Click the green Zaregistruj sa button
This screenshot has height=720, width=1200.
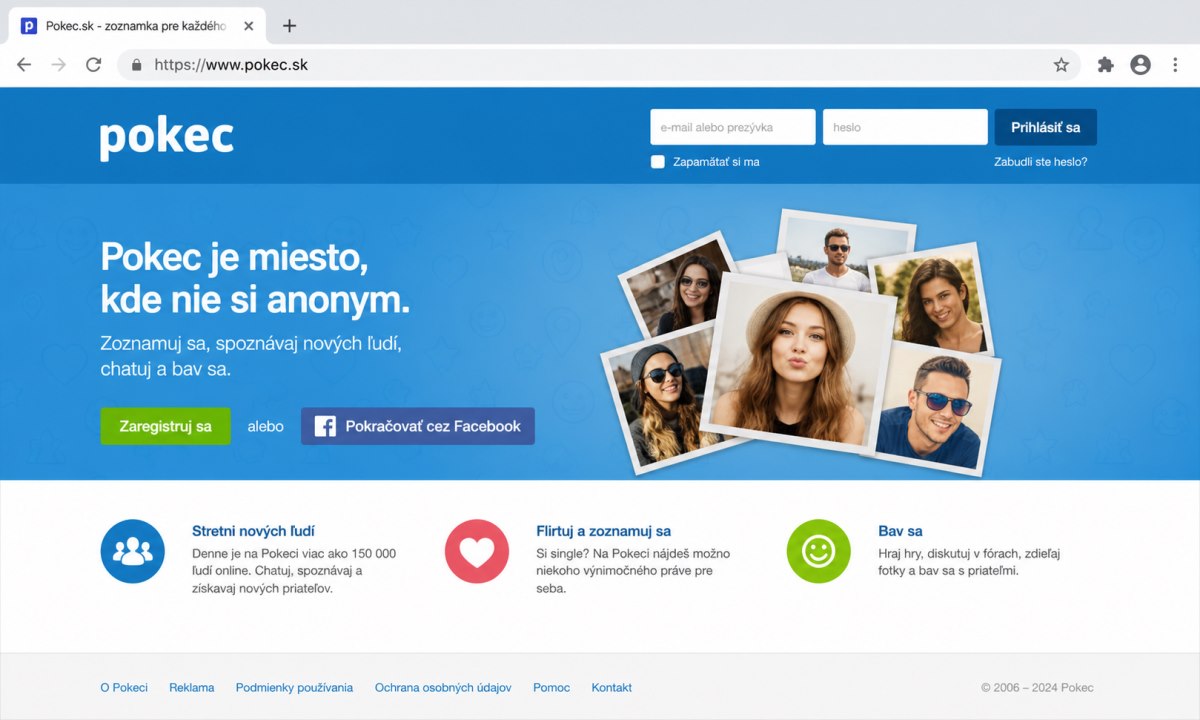(x=165, y=426)
